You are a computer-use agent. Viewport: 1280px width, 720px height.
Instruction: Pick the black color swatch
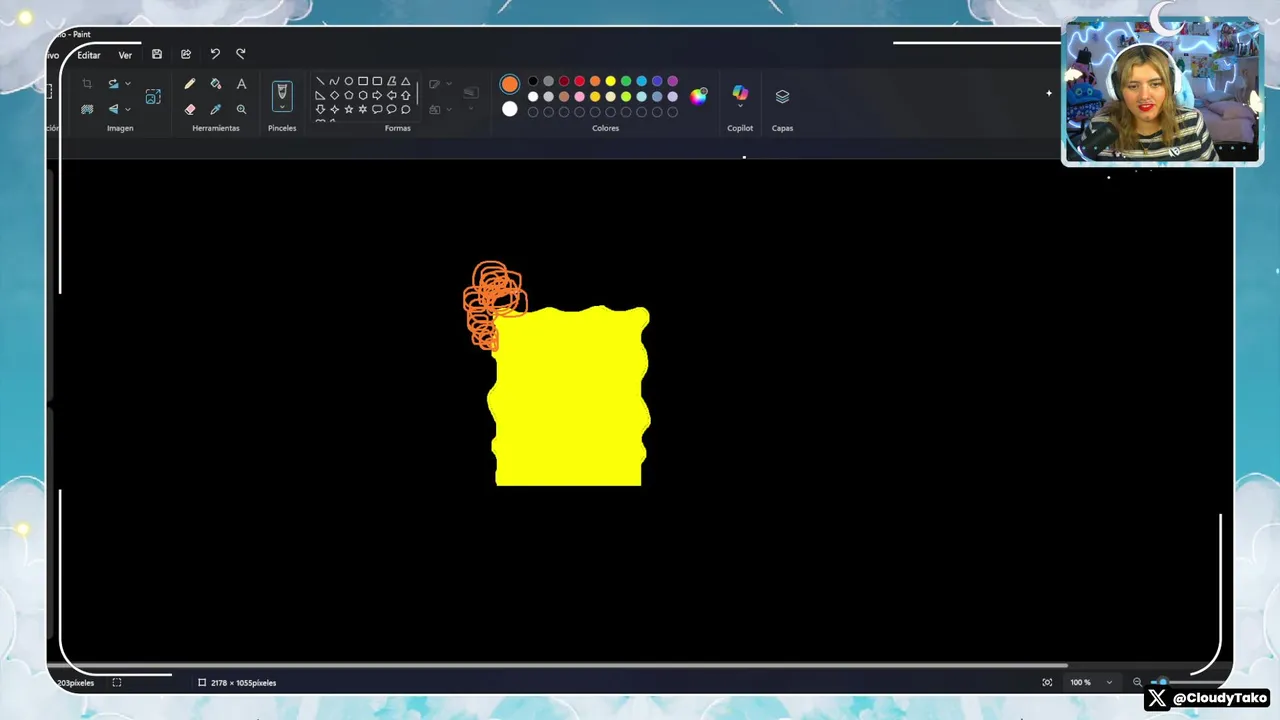[x=533, y=81]
